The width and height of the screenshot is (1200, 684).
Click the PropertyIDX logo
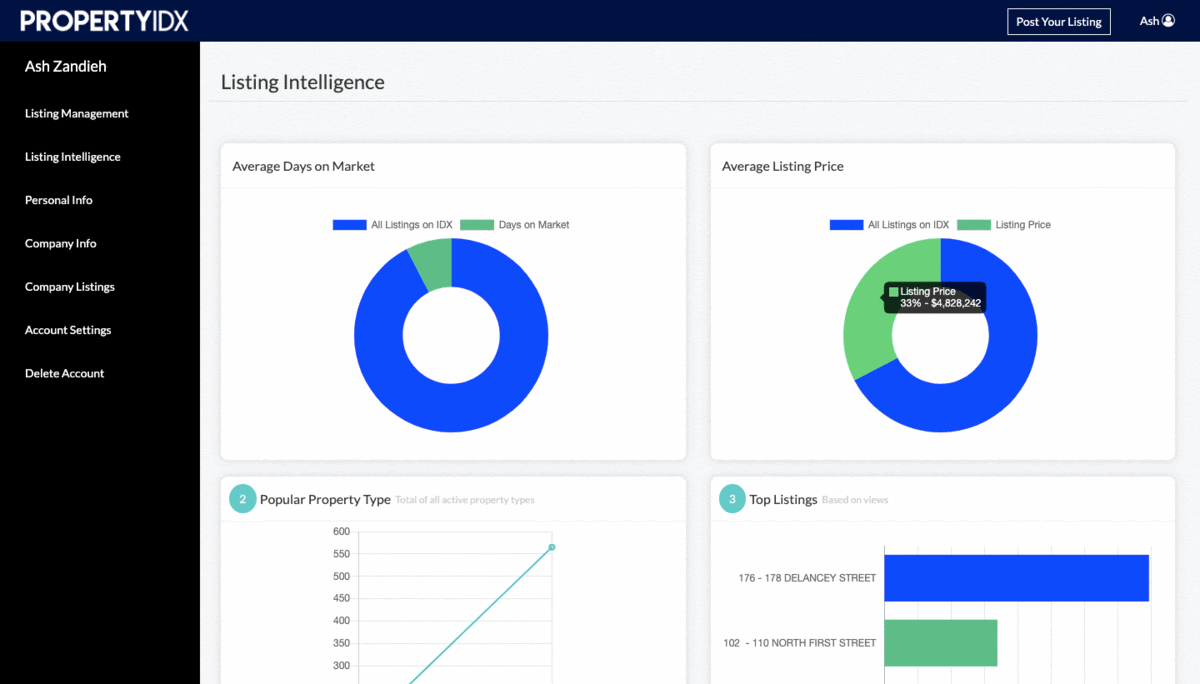(104, 21)
